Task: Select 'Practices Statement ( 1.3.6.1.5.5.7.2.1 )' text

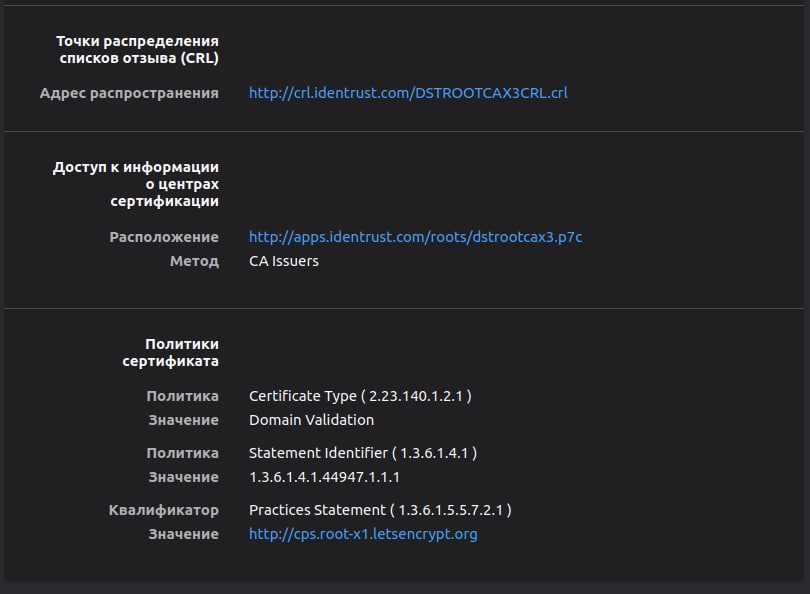Action: (380, 510)
